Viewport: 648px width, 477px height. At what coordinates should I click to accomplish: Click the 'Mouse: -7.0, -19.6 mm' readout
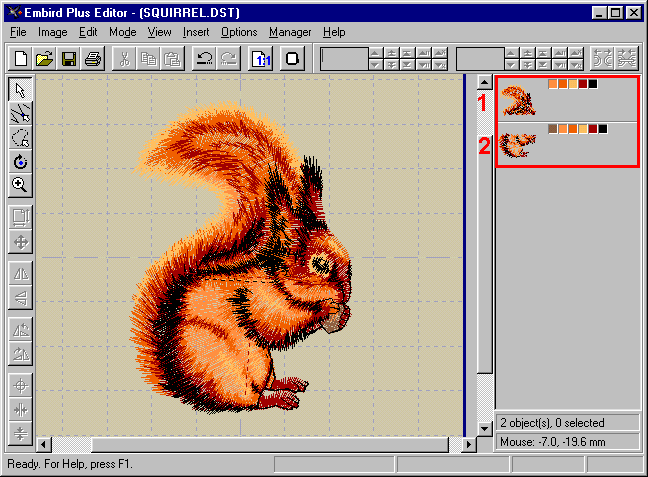553,442
